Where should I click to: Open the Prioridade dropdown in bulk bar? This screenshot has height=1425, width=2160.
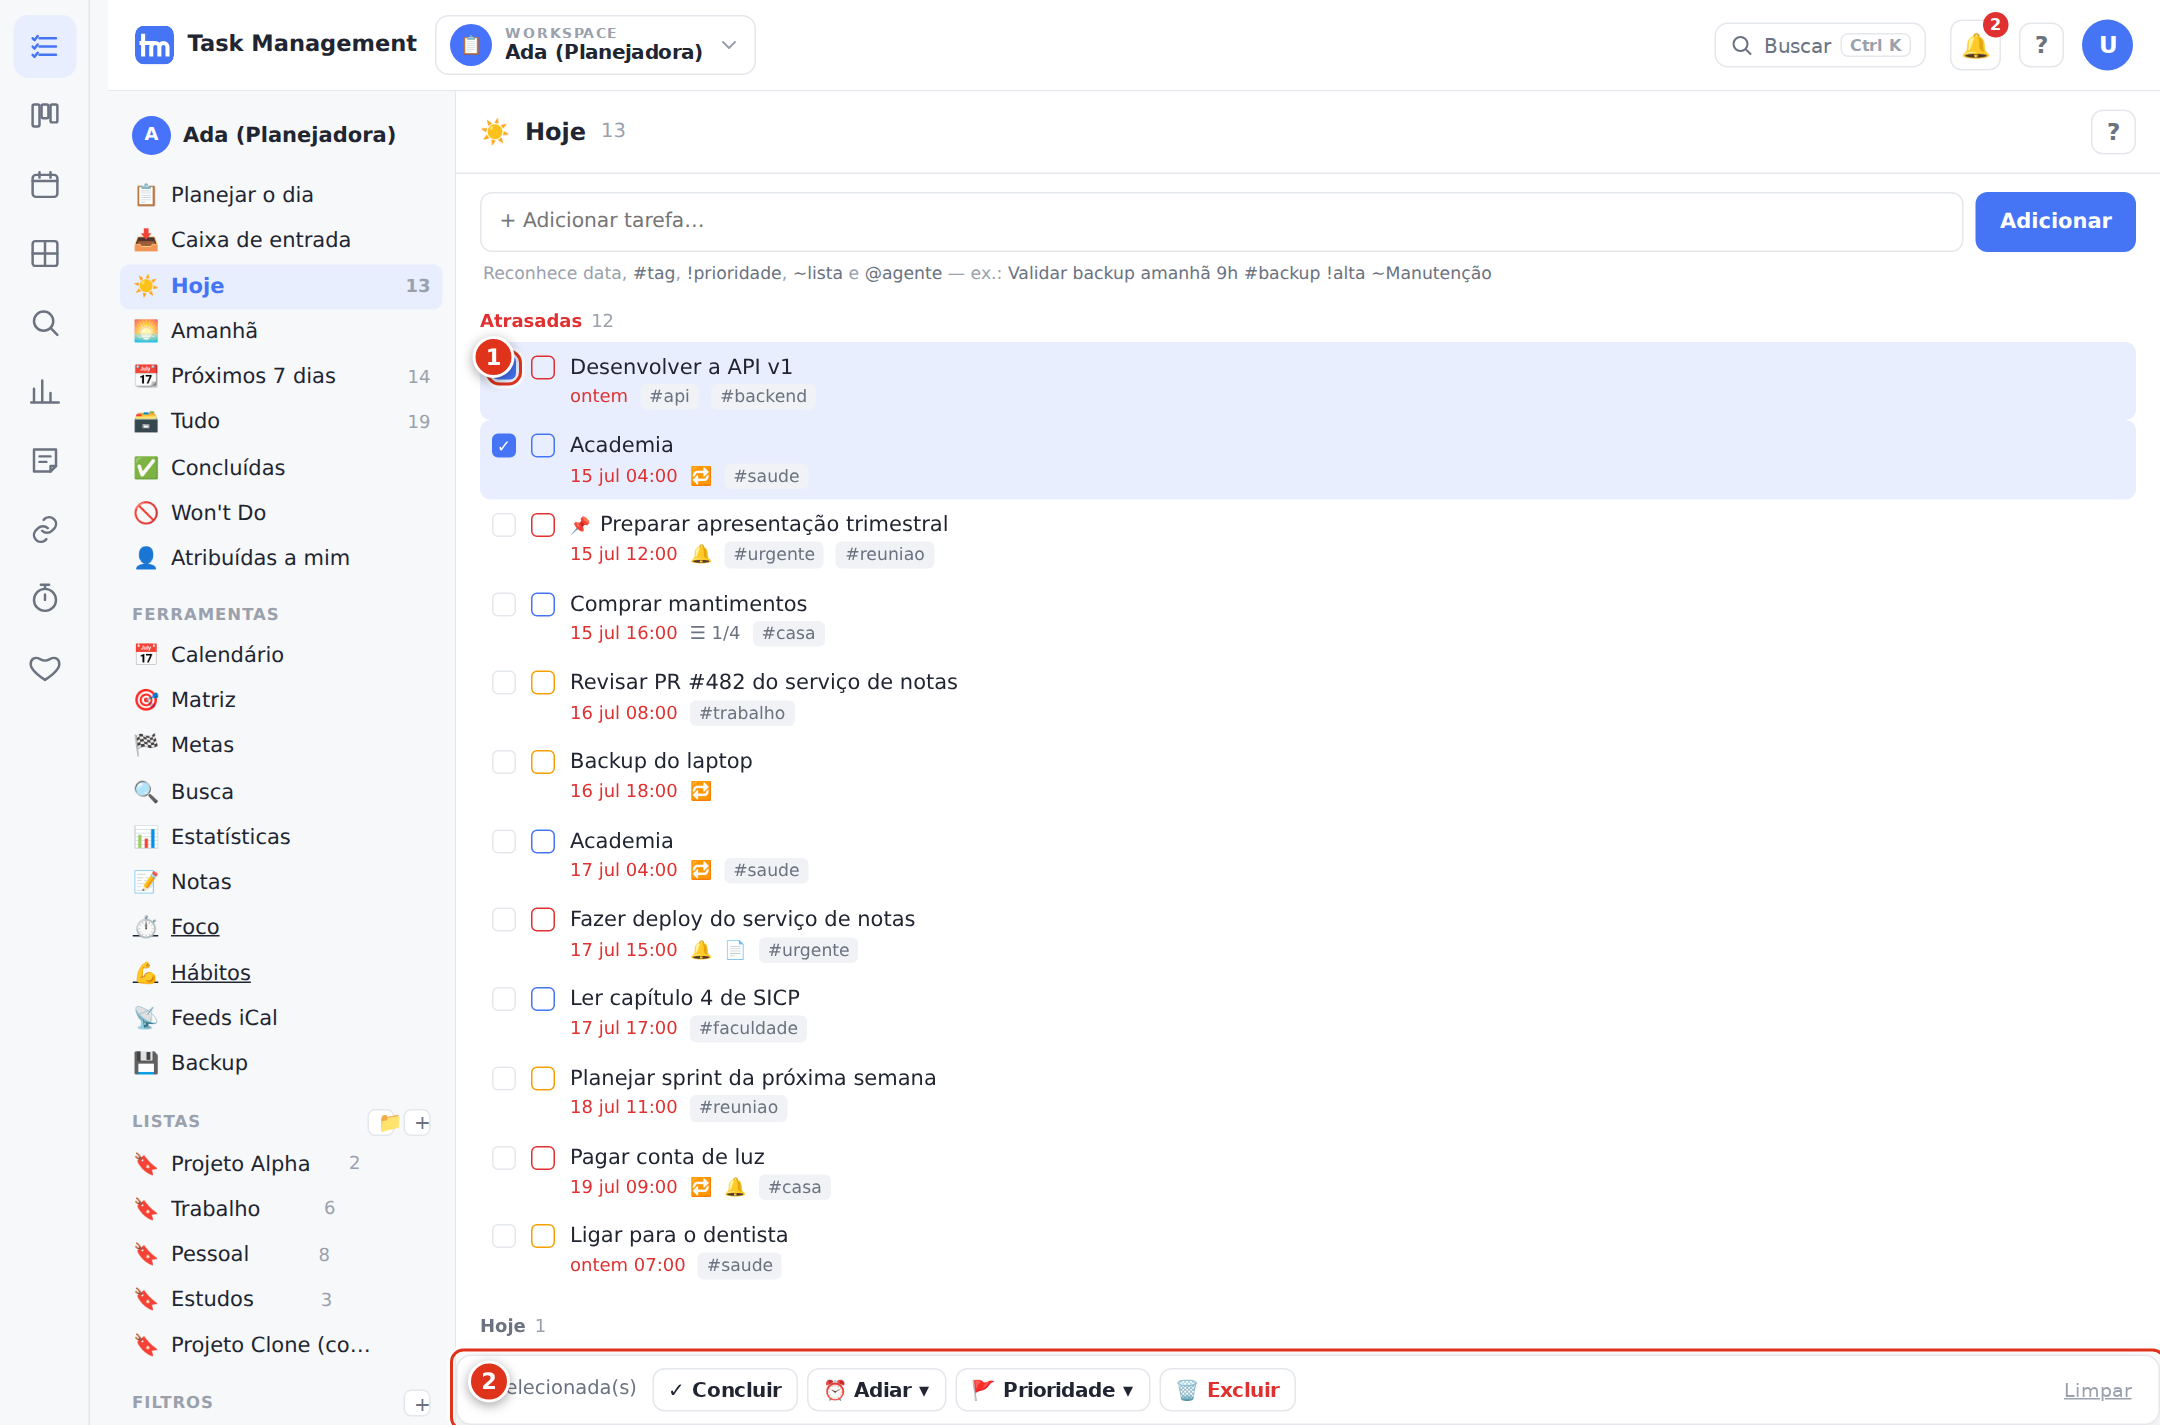[x=1052, y=1390]
